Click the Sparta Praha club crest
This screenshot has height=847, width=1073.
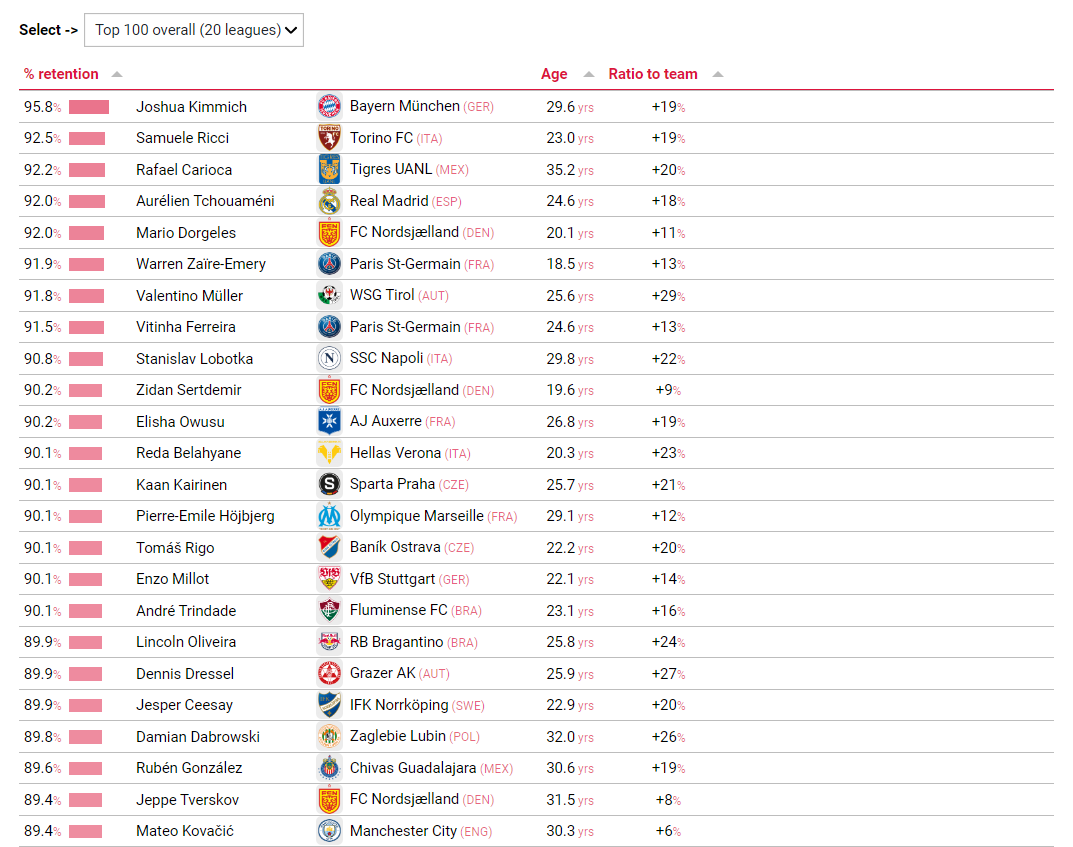click(329, 484)
